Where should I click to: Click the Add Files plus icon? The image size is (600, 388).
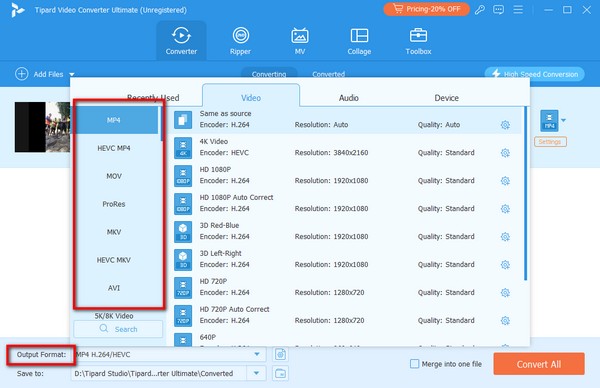point(21,74)
